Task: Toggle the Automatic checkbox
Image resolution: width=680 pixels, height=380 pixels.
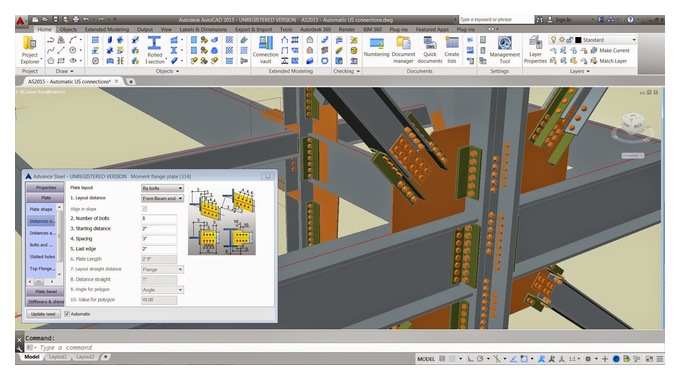Action: tap(67, 314)
